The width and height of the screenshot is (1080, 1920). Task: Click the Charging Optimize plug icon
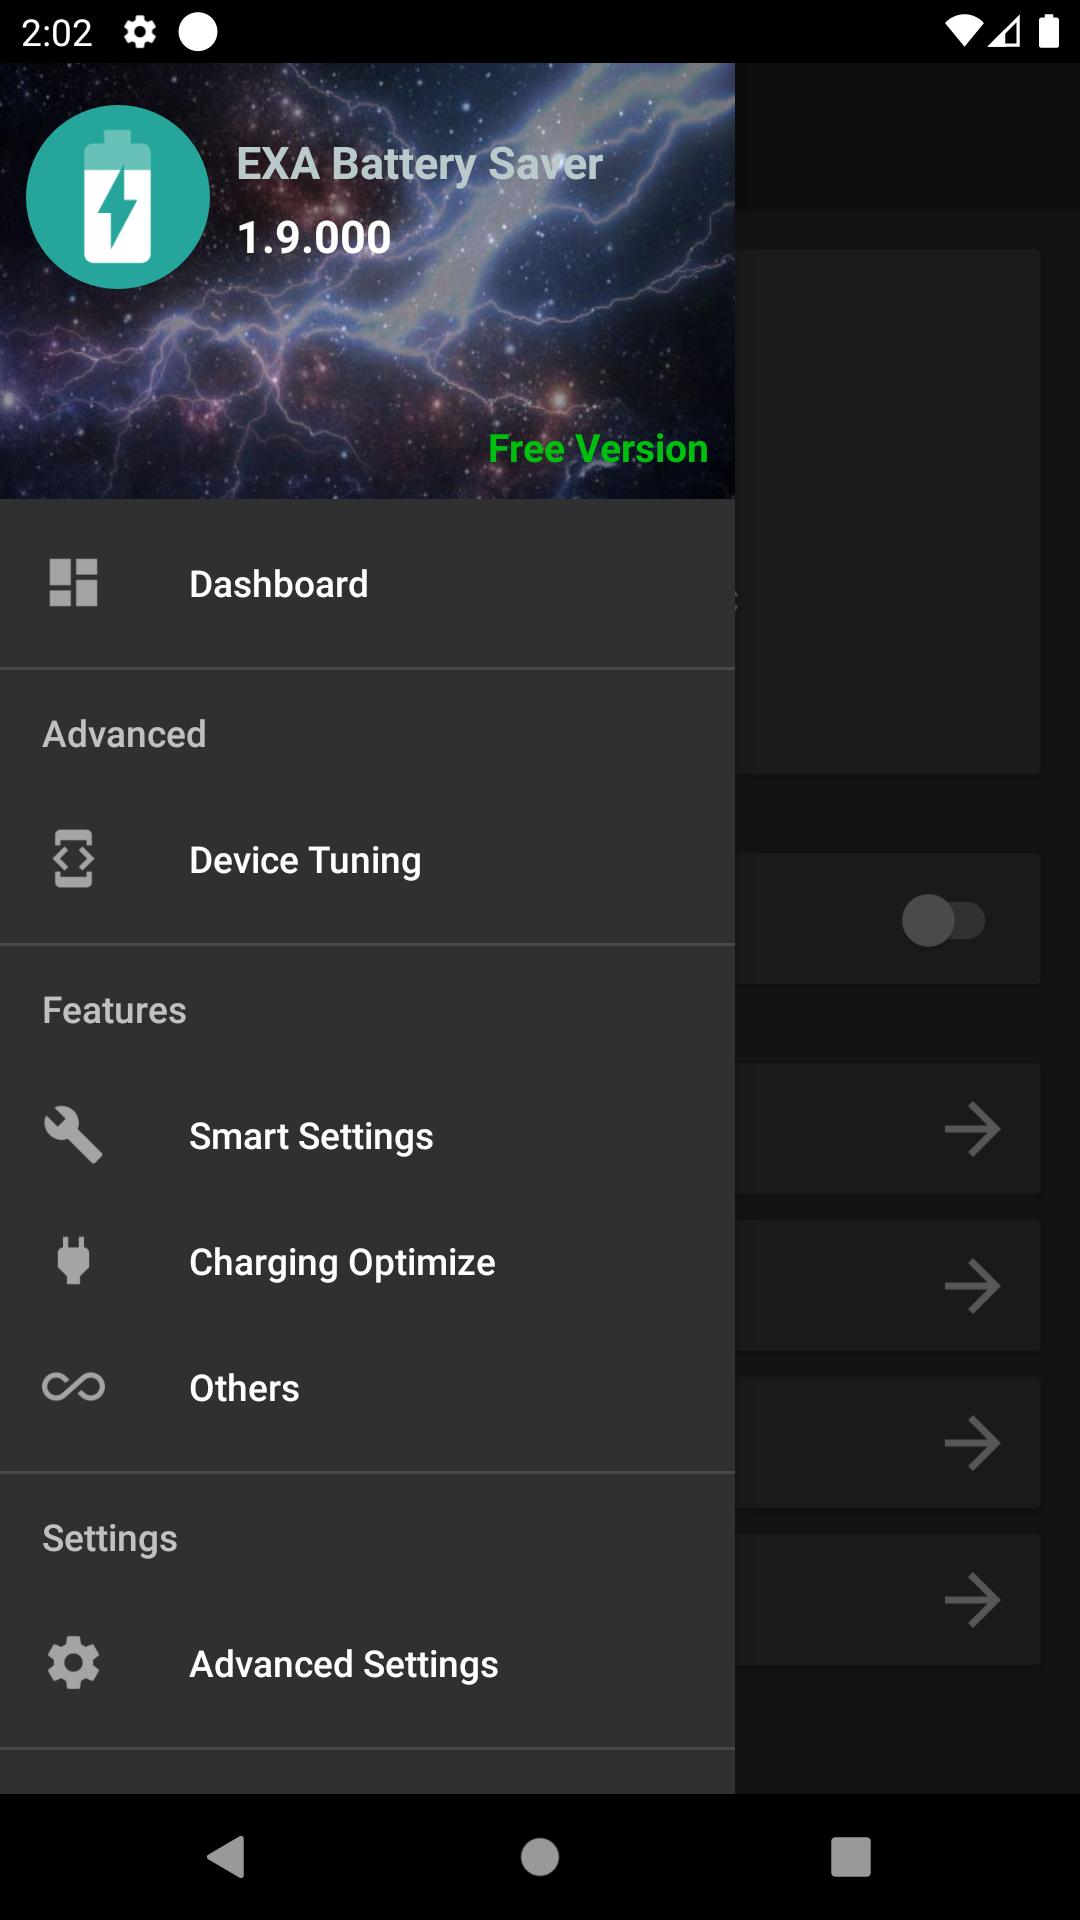click(x=73, y=1261)
